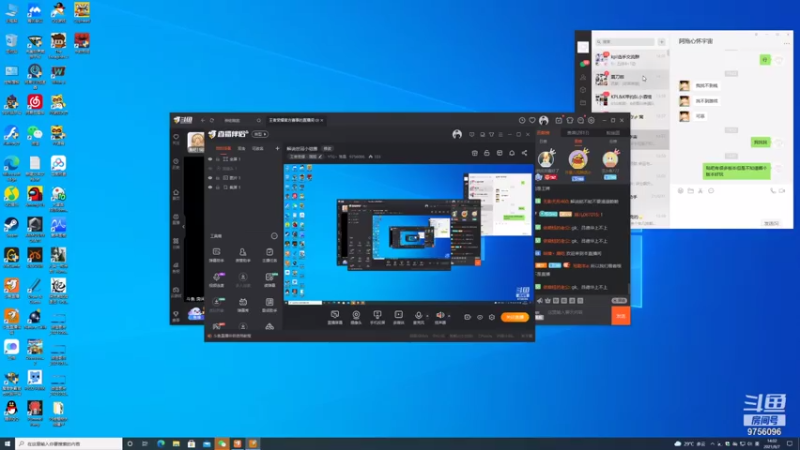The image size is (800, 450).
Task: Toggle the lock on fourth source row
Action: coord(218,187)
